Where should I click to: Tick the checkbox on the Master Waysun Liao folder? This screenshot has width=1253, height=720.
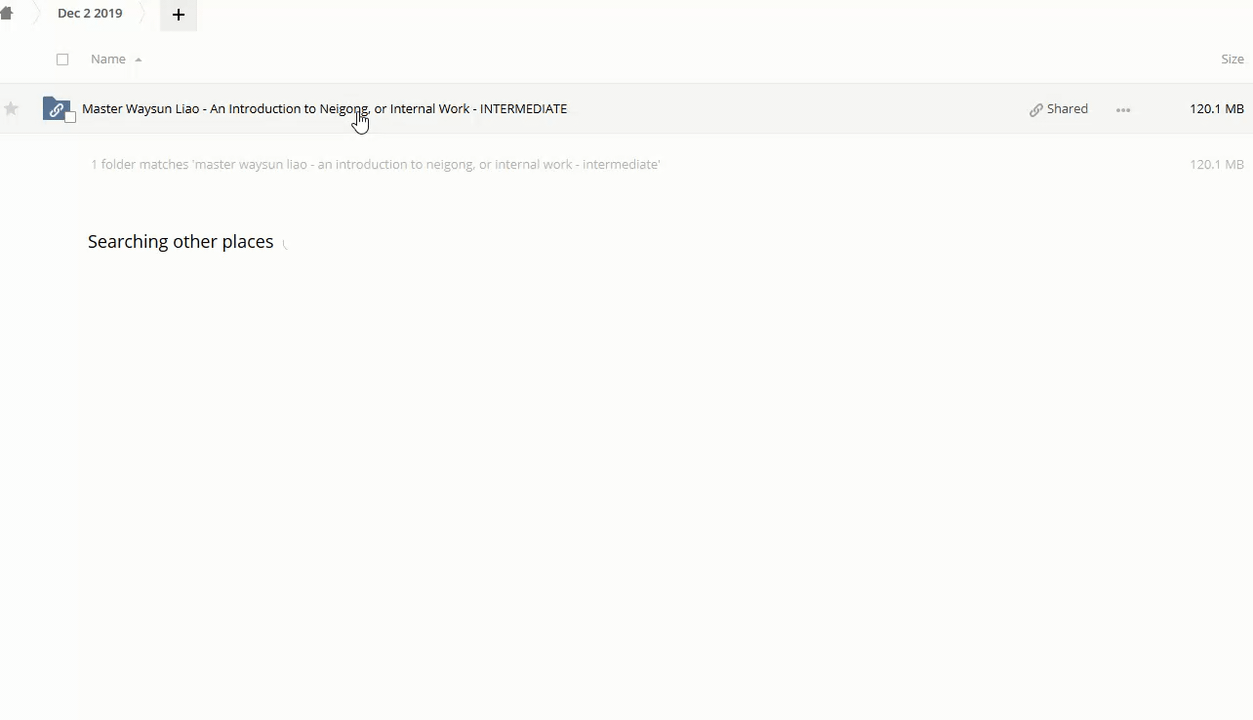point(70,118)
